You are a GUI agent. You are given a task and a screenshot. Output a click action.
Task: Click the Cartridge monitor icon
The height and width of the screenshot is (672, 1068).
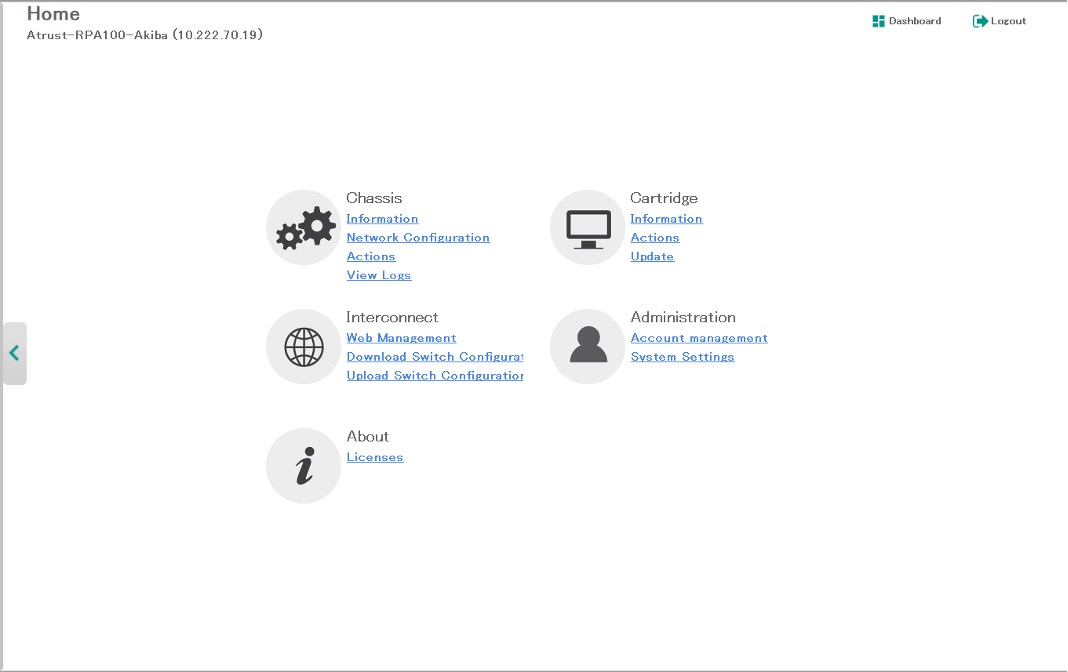588,228
